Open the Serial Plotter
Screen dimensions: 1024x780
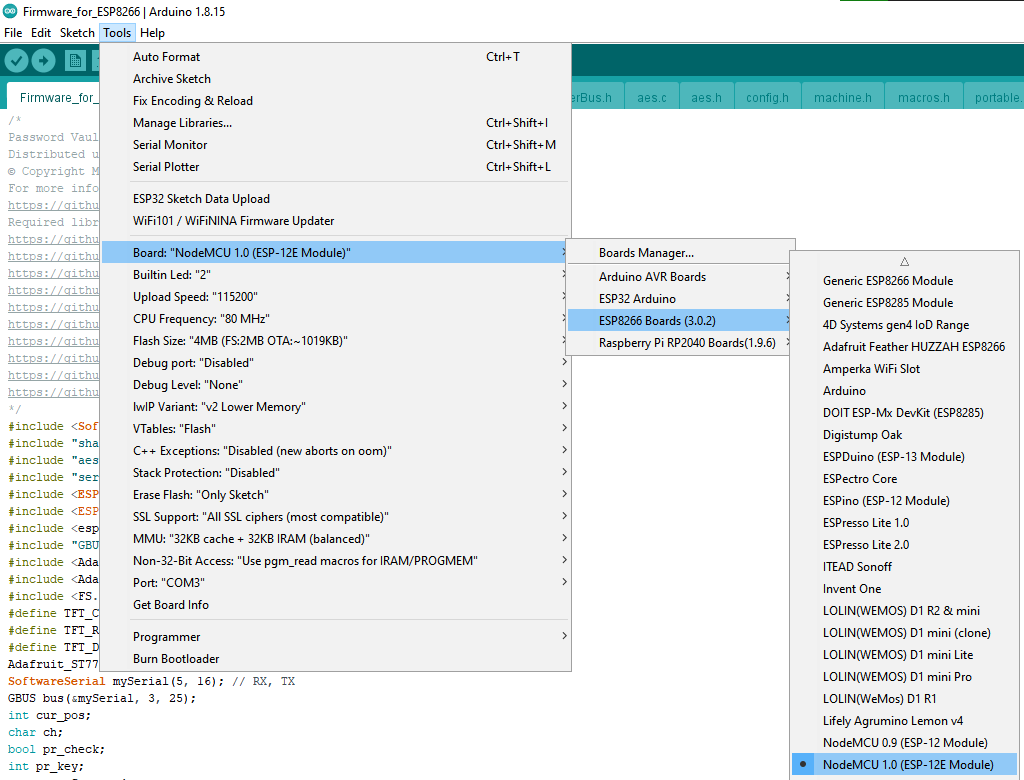coord(336,167)
